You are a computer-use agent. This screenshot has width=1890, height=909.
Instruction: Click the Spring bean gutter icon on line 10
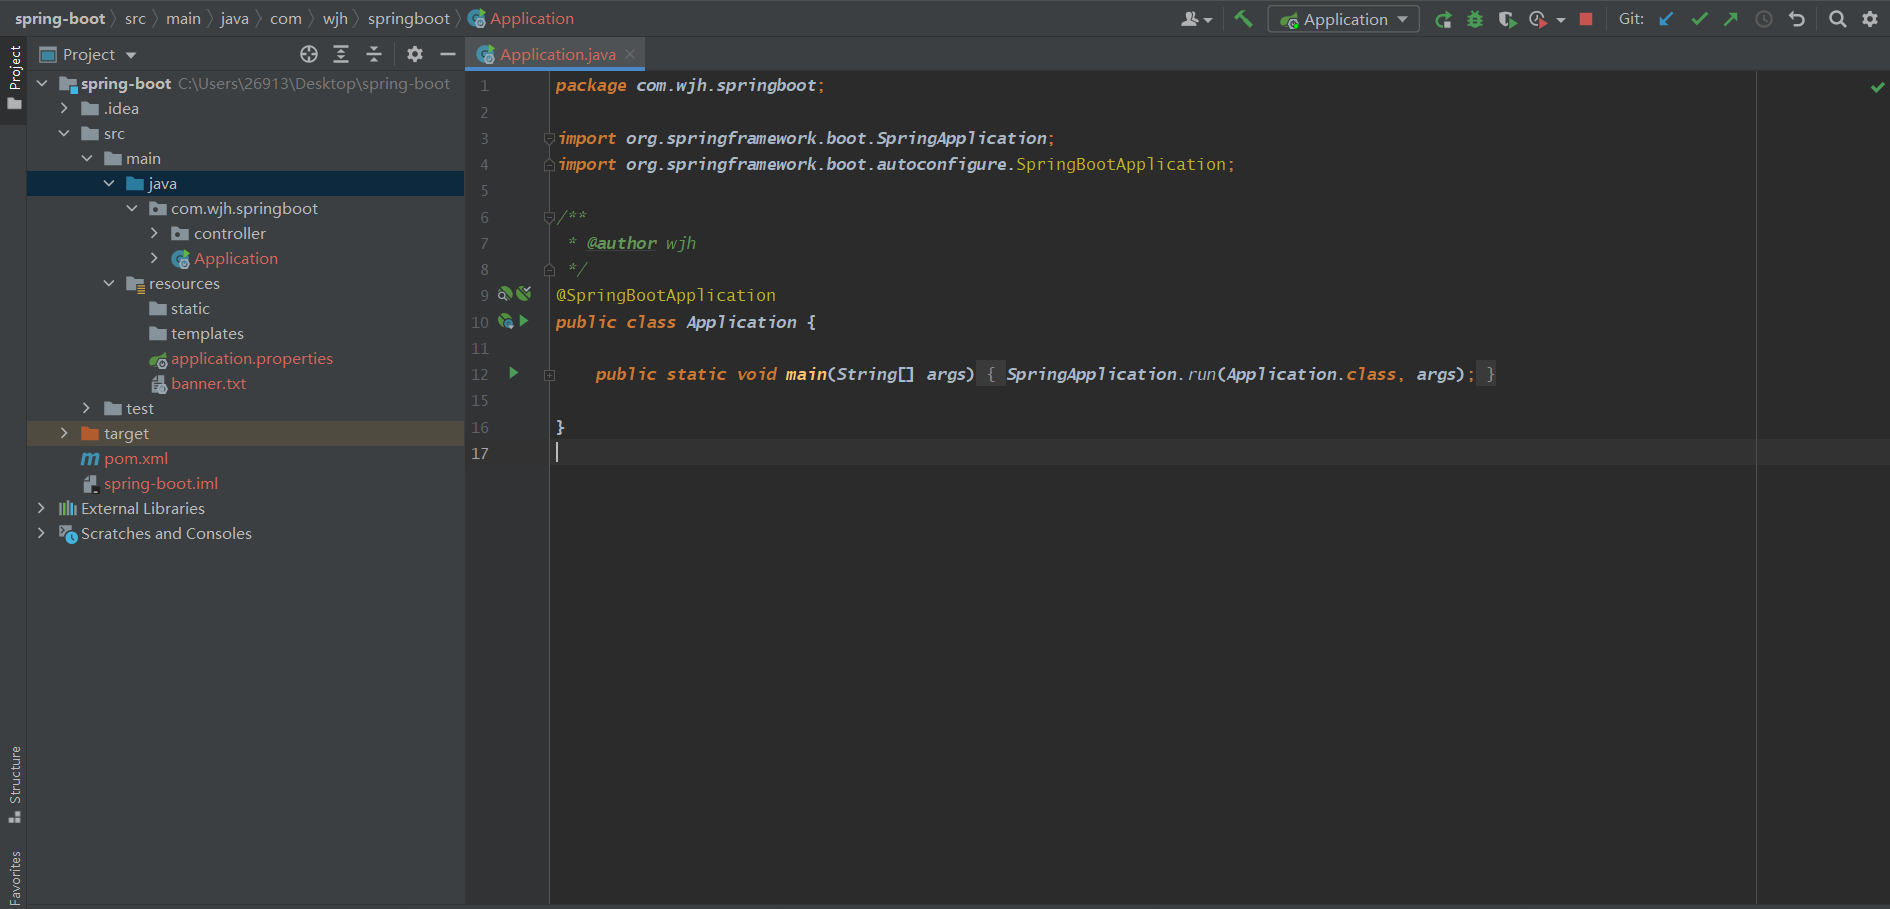click(x=506, y=321)
